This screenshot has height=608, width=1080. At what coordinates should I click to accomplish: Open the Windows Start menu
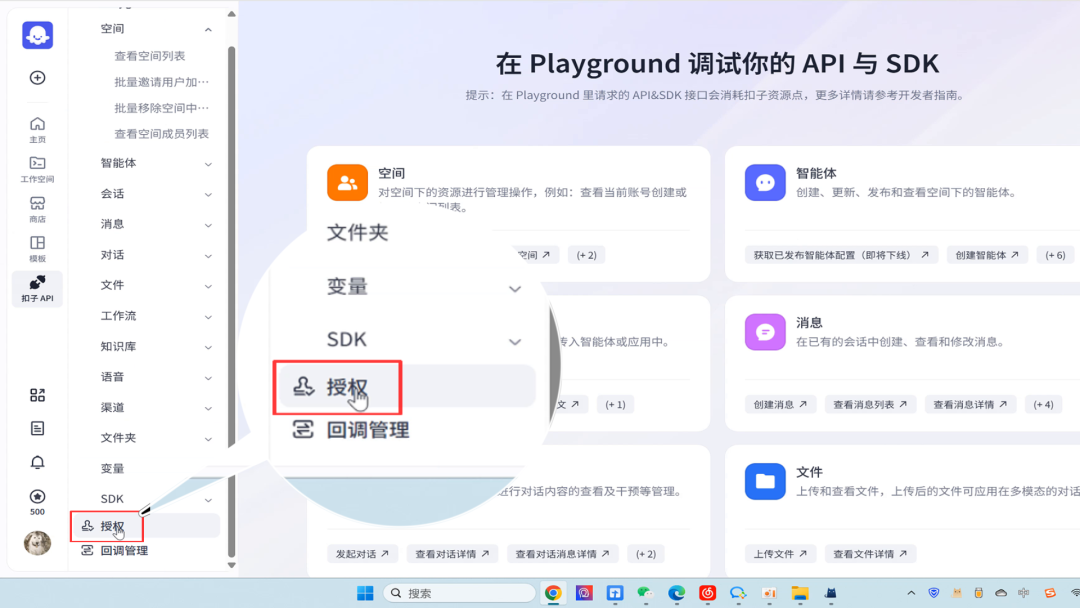(365, 593)
